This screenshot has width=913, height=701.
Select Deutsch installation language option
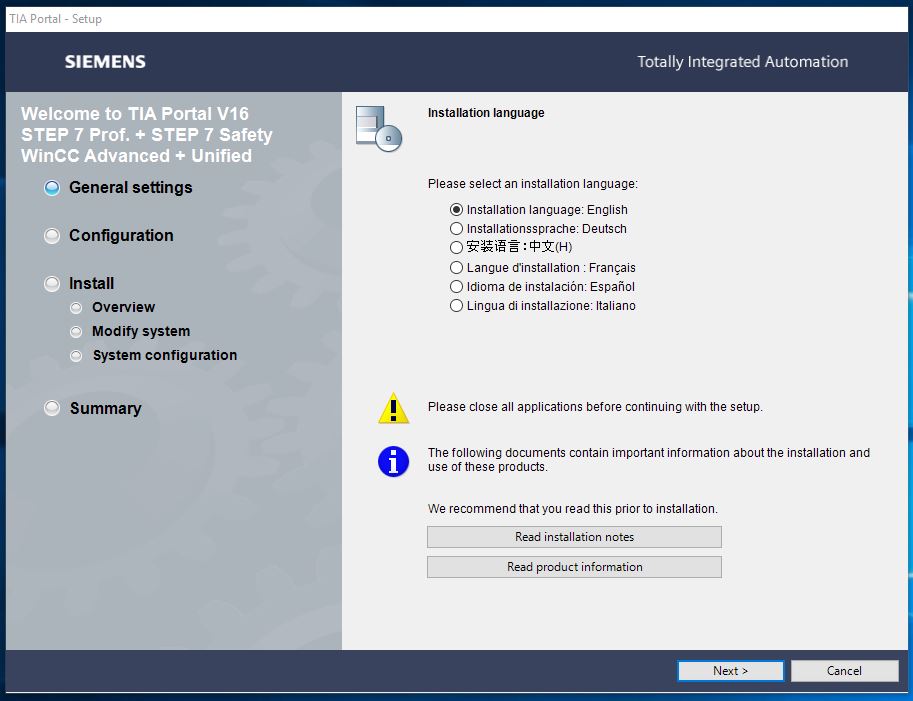(x=457, y=229)
